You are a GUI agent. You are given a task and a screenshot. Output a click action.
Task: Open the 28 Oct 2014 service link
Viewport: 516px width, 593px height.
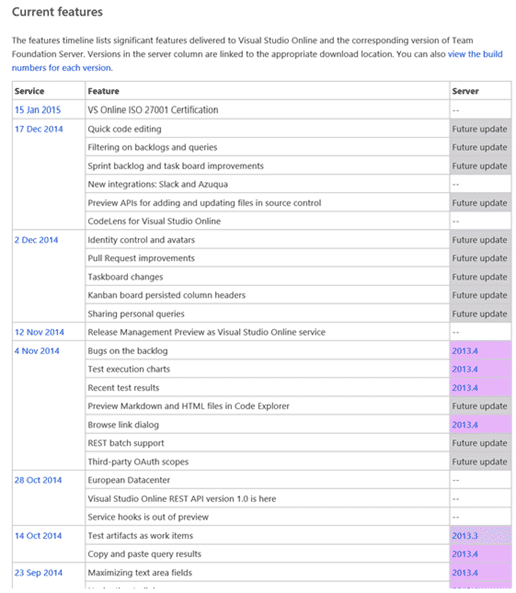tap(38, 480)
